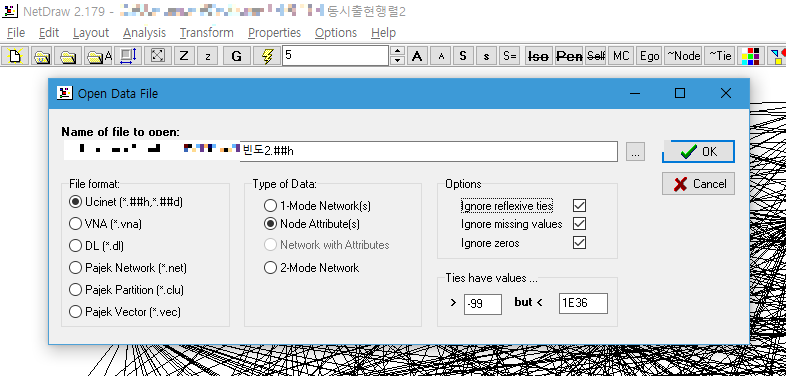Click the node shapes icon at toolbar end
Screen dimensions: 786x376
point(777,56)
